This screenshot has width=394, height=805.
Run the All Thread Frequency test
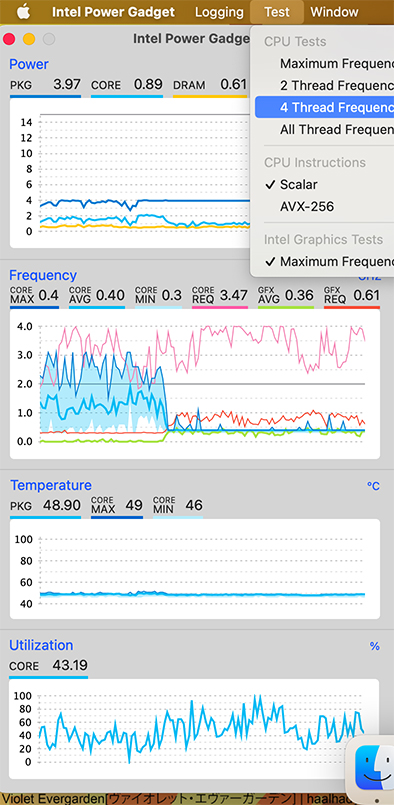324,129
